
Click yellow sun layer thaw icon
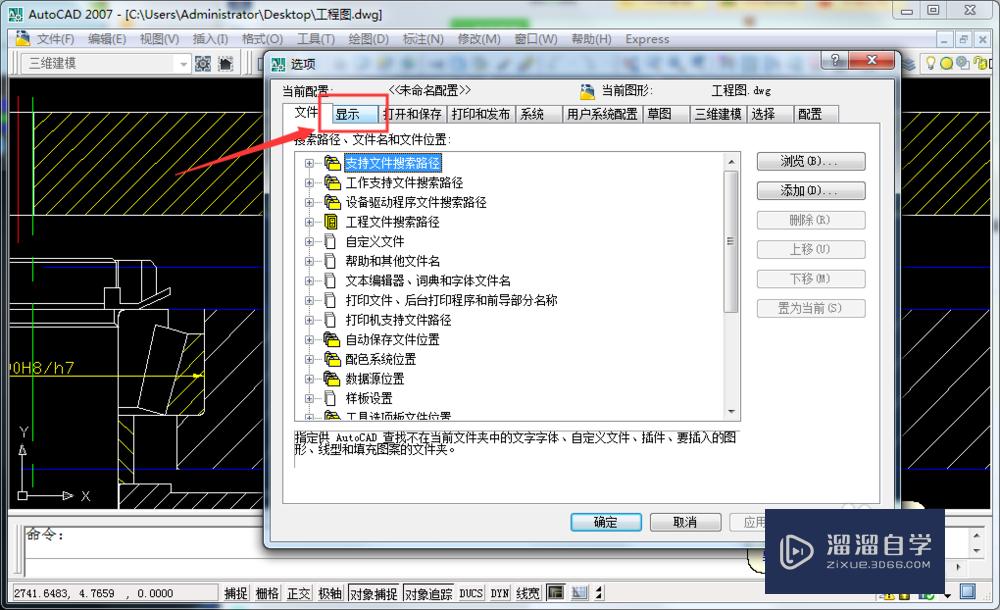click(x=946, y=63)
